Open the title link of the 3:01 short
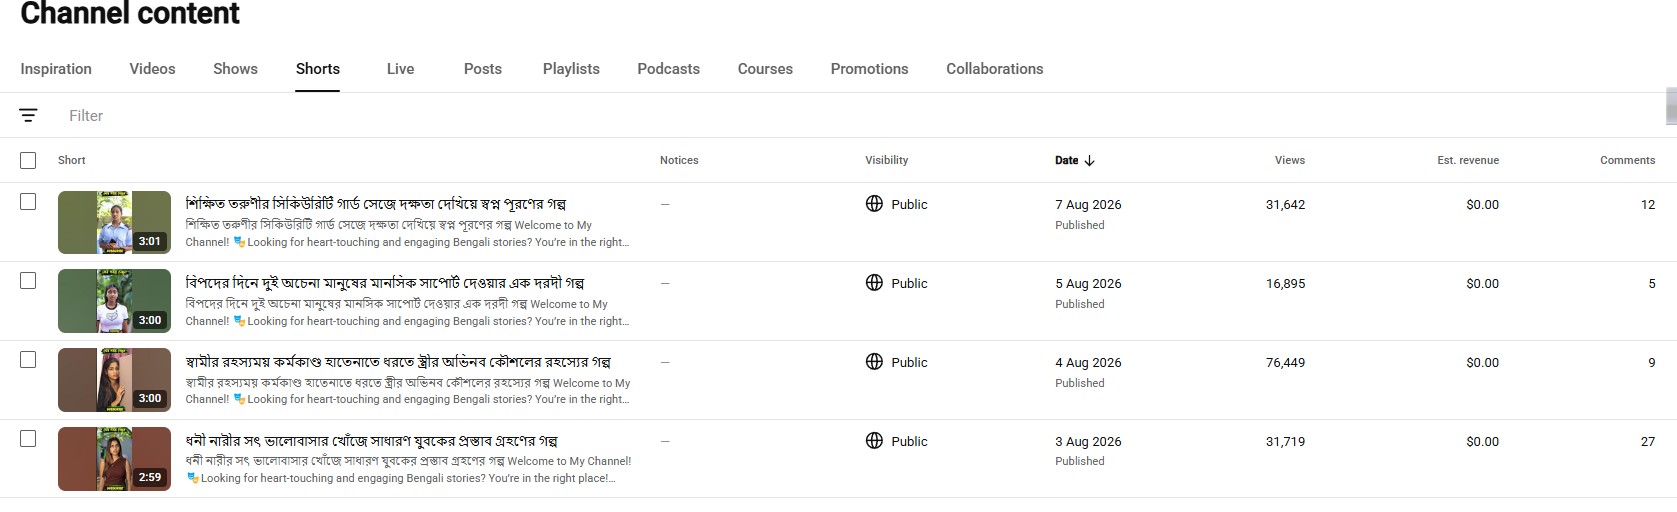 click(x=376, y=204)
